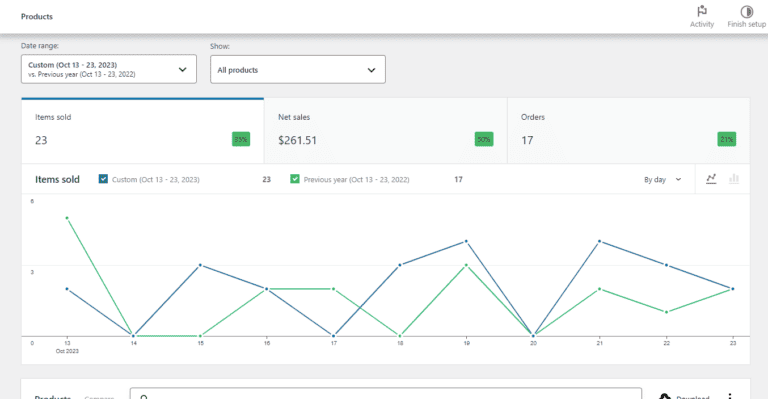
Task: Click the Items sold chart heading
Action: pos(57,180)
